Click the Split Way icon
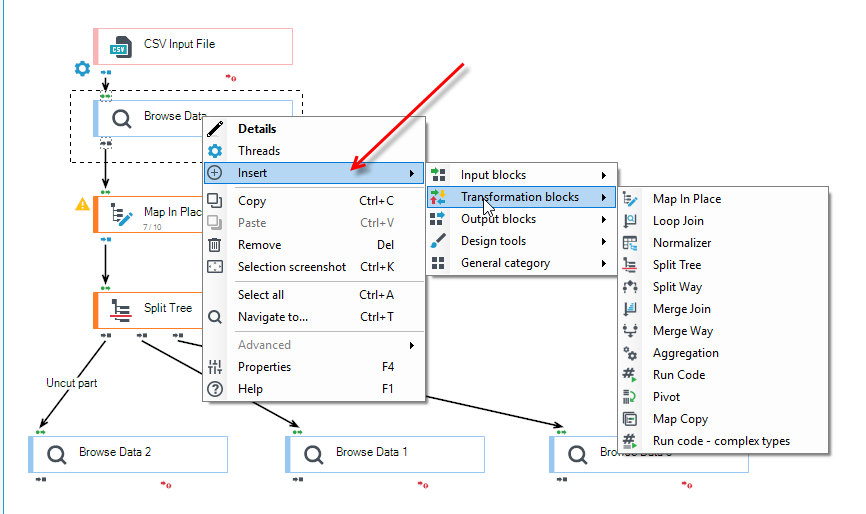This screenshot has width=866, height=514. click(x=630, y=287)
